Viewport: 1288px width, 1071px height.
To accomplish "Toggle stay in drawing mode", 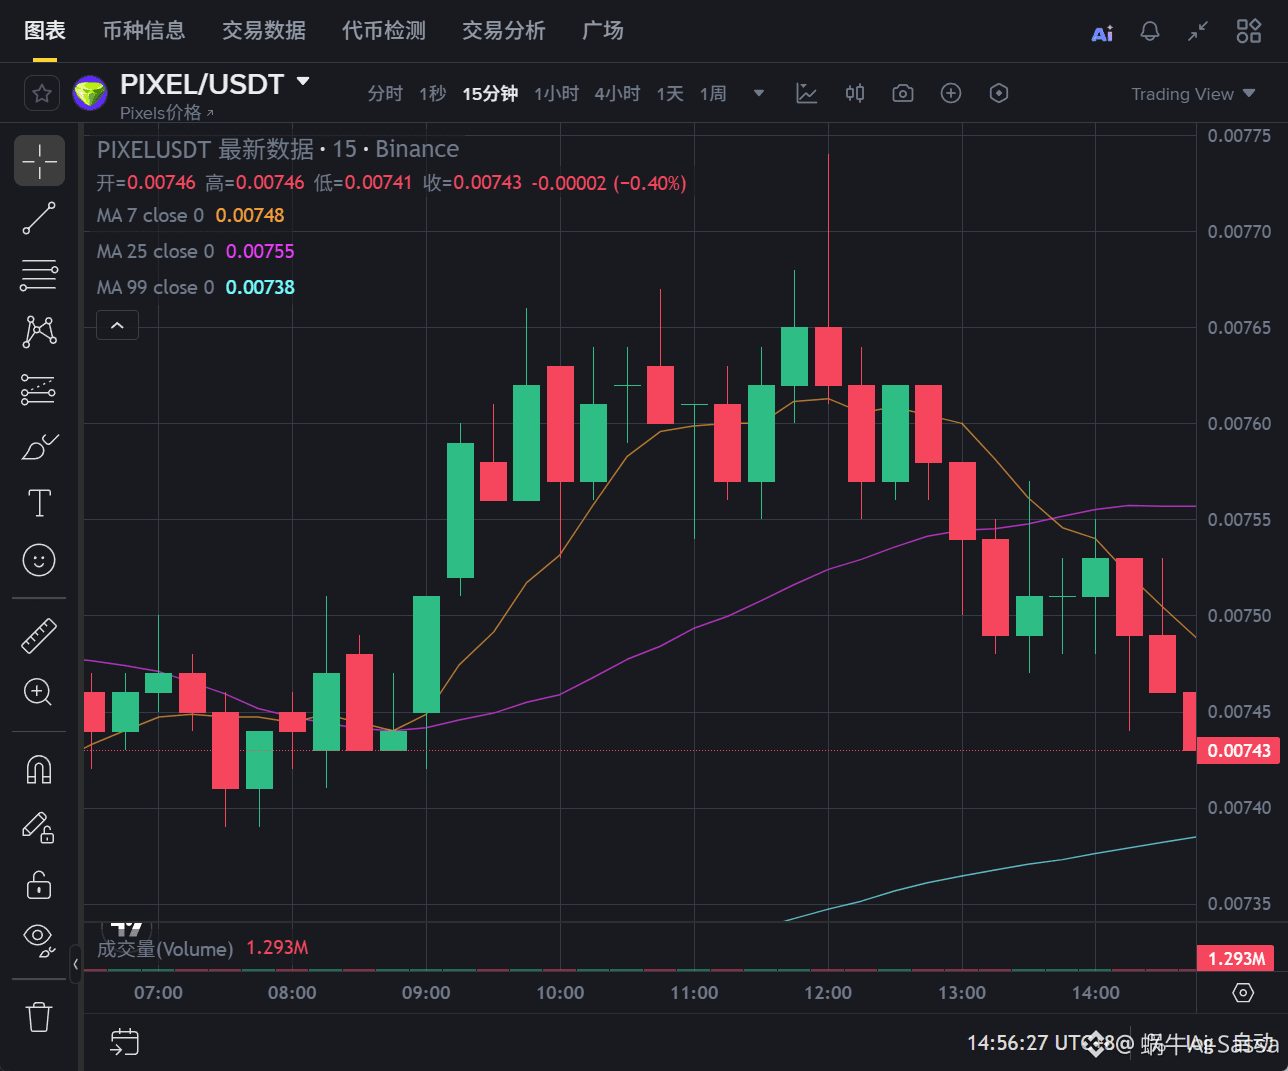I will click(39, 827).
